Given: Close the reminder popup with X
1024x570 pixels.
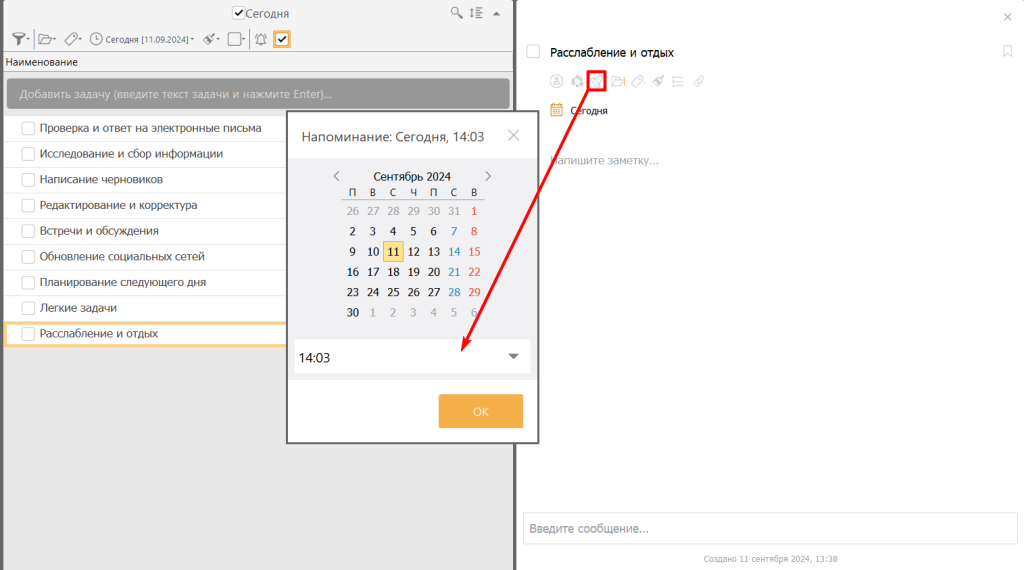Looking at the screenshot, I should point(513,136).
